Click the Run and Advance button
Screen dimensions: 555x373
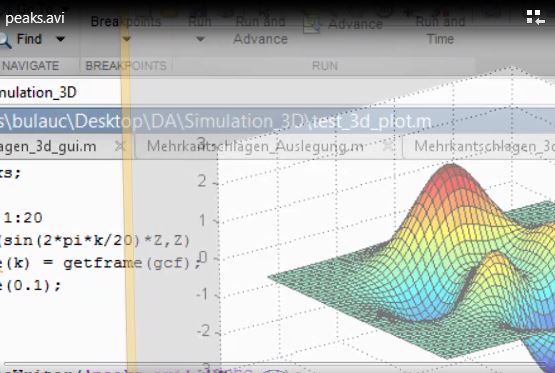coord(260,30)
